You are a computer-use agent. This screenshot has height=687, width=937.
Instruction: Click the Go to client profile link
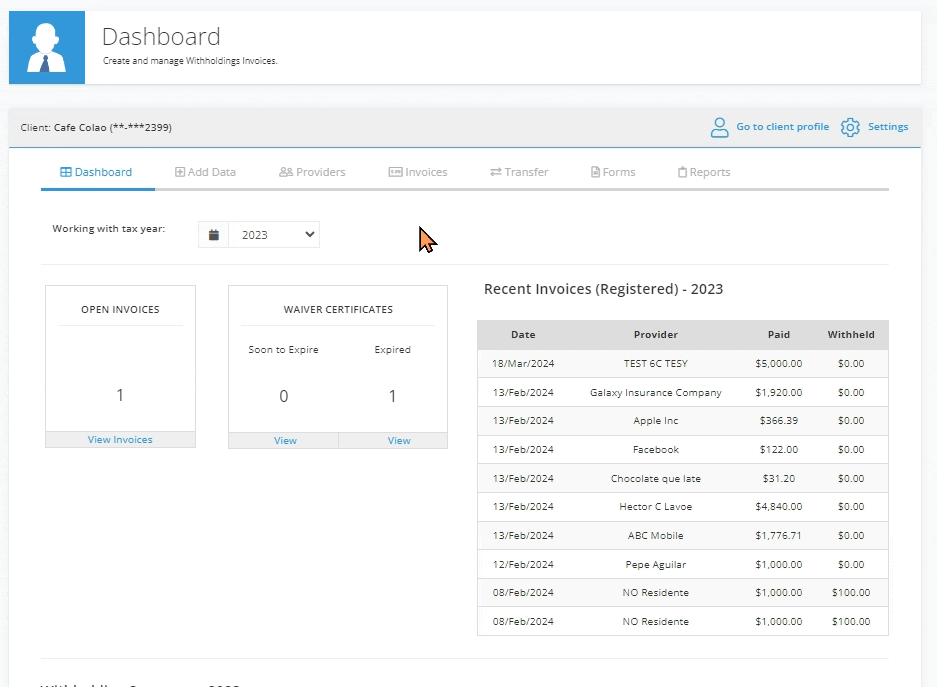tap(783, 126)
